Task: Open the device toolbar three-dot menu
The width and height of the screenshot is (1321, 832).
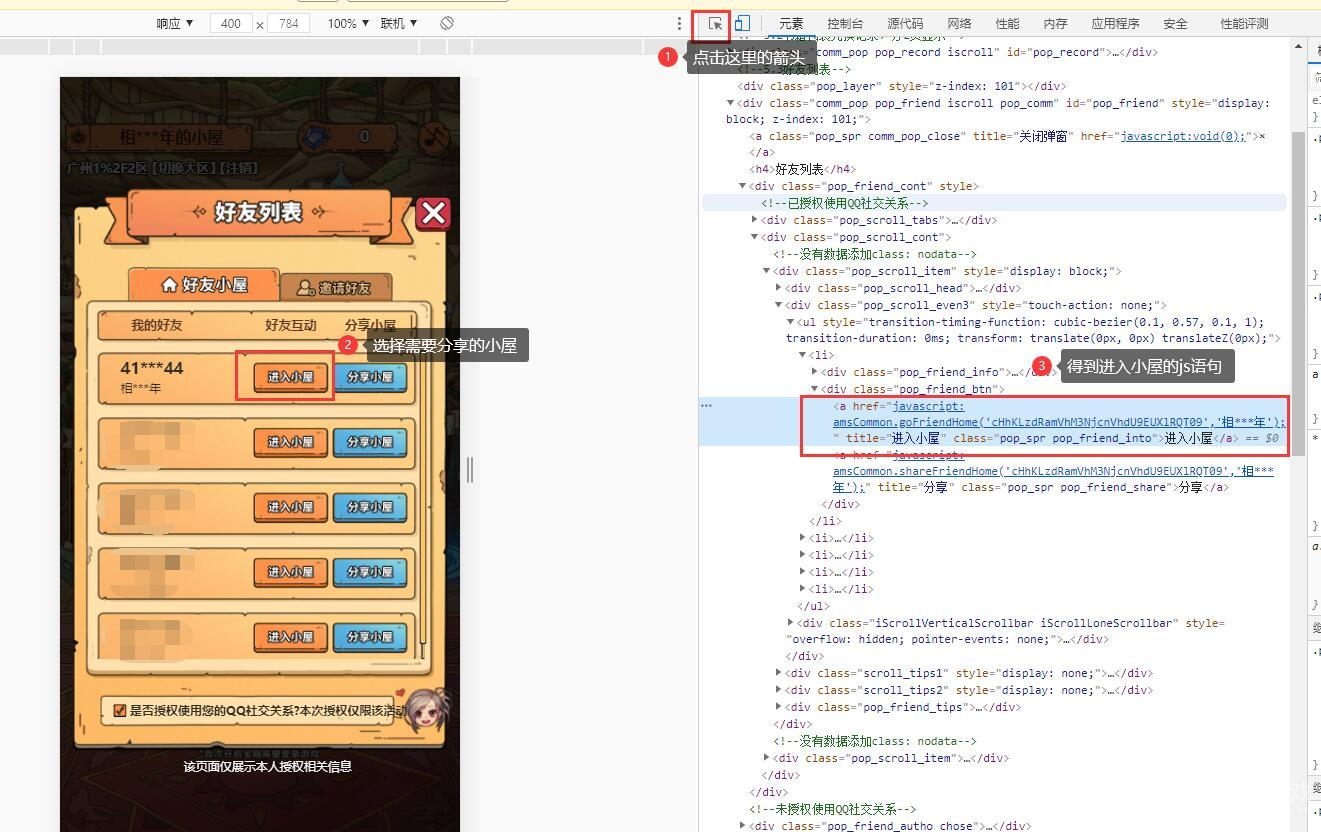Action: click(x=679, y=23)
